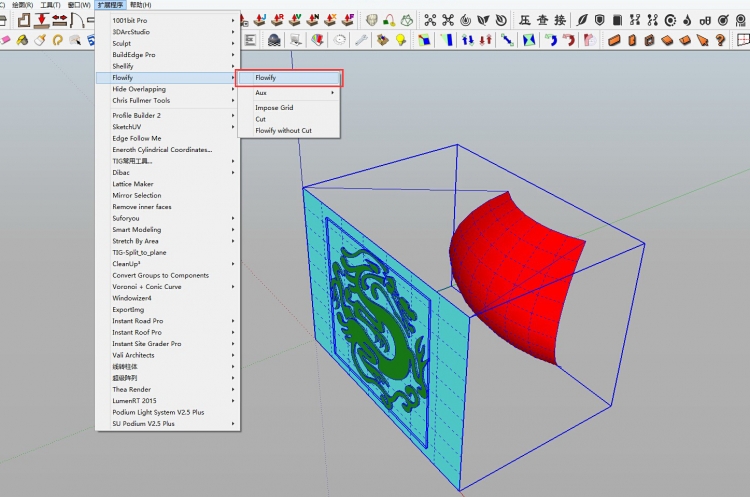Open the 绘图(R) menu

[x=22, y=5]
